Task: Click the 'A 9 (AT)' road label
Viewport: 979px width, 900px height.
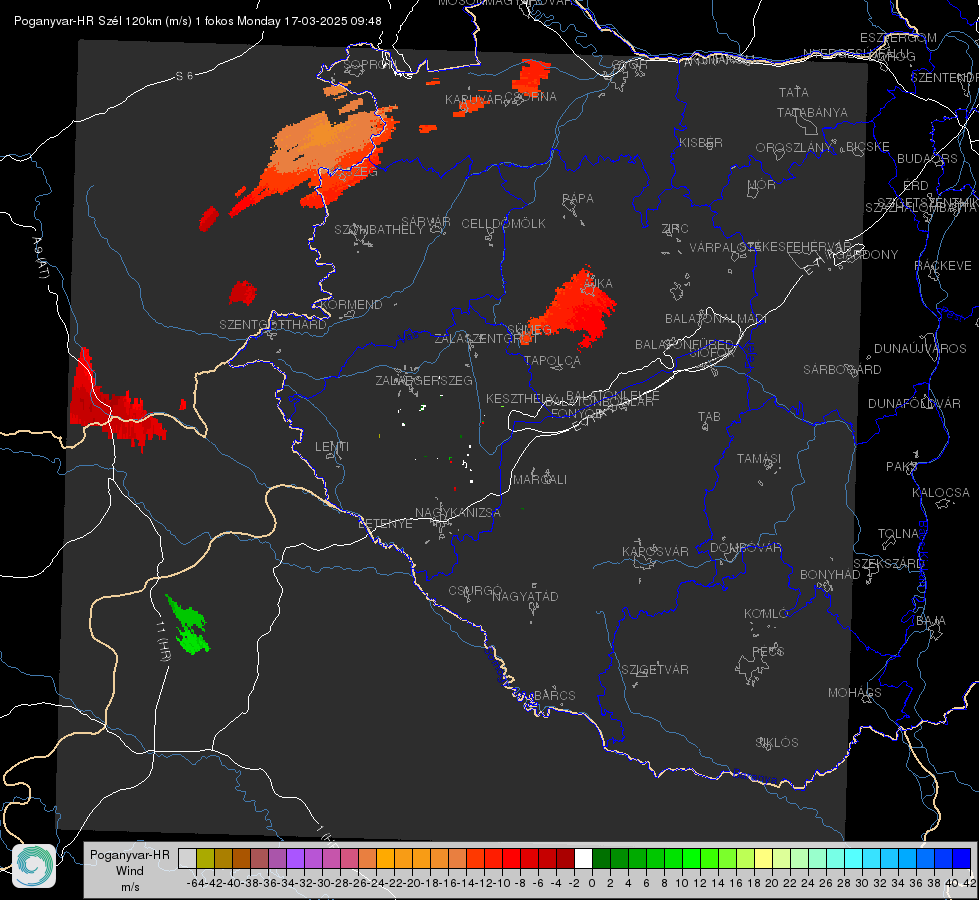Action: coord(41,258)
